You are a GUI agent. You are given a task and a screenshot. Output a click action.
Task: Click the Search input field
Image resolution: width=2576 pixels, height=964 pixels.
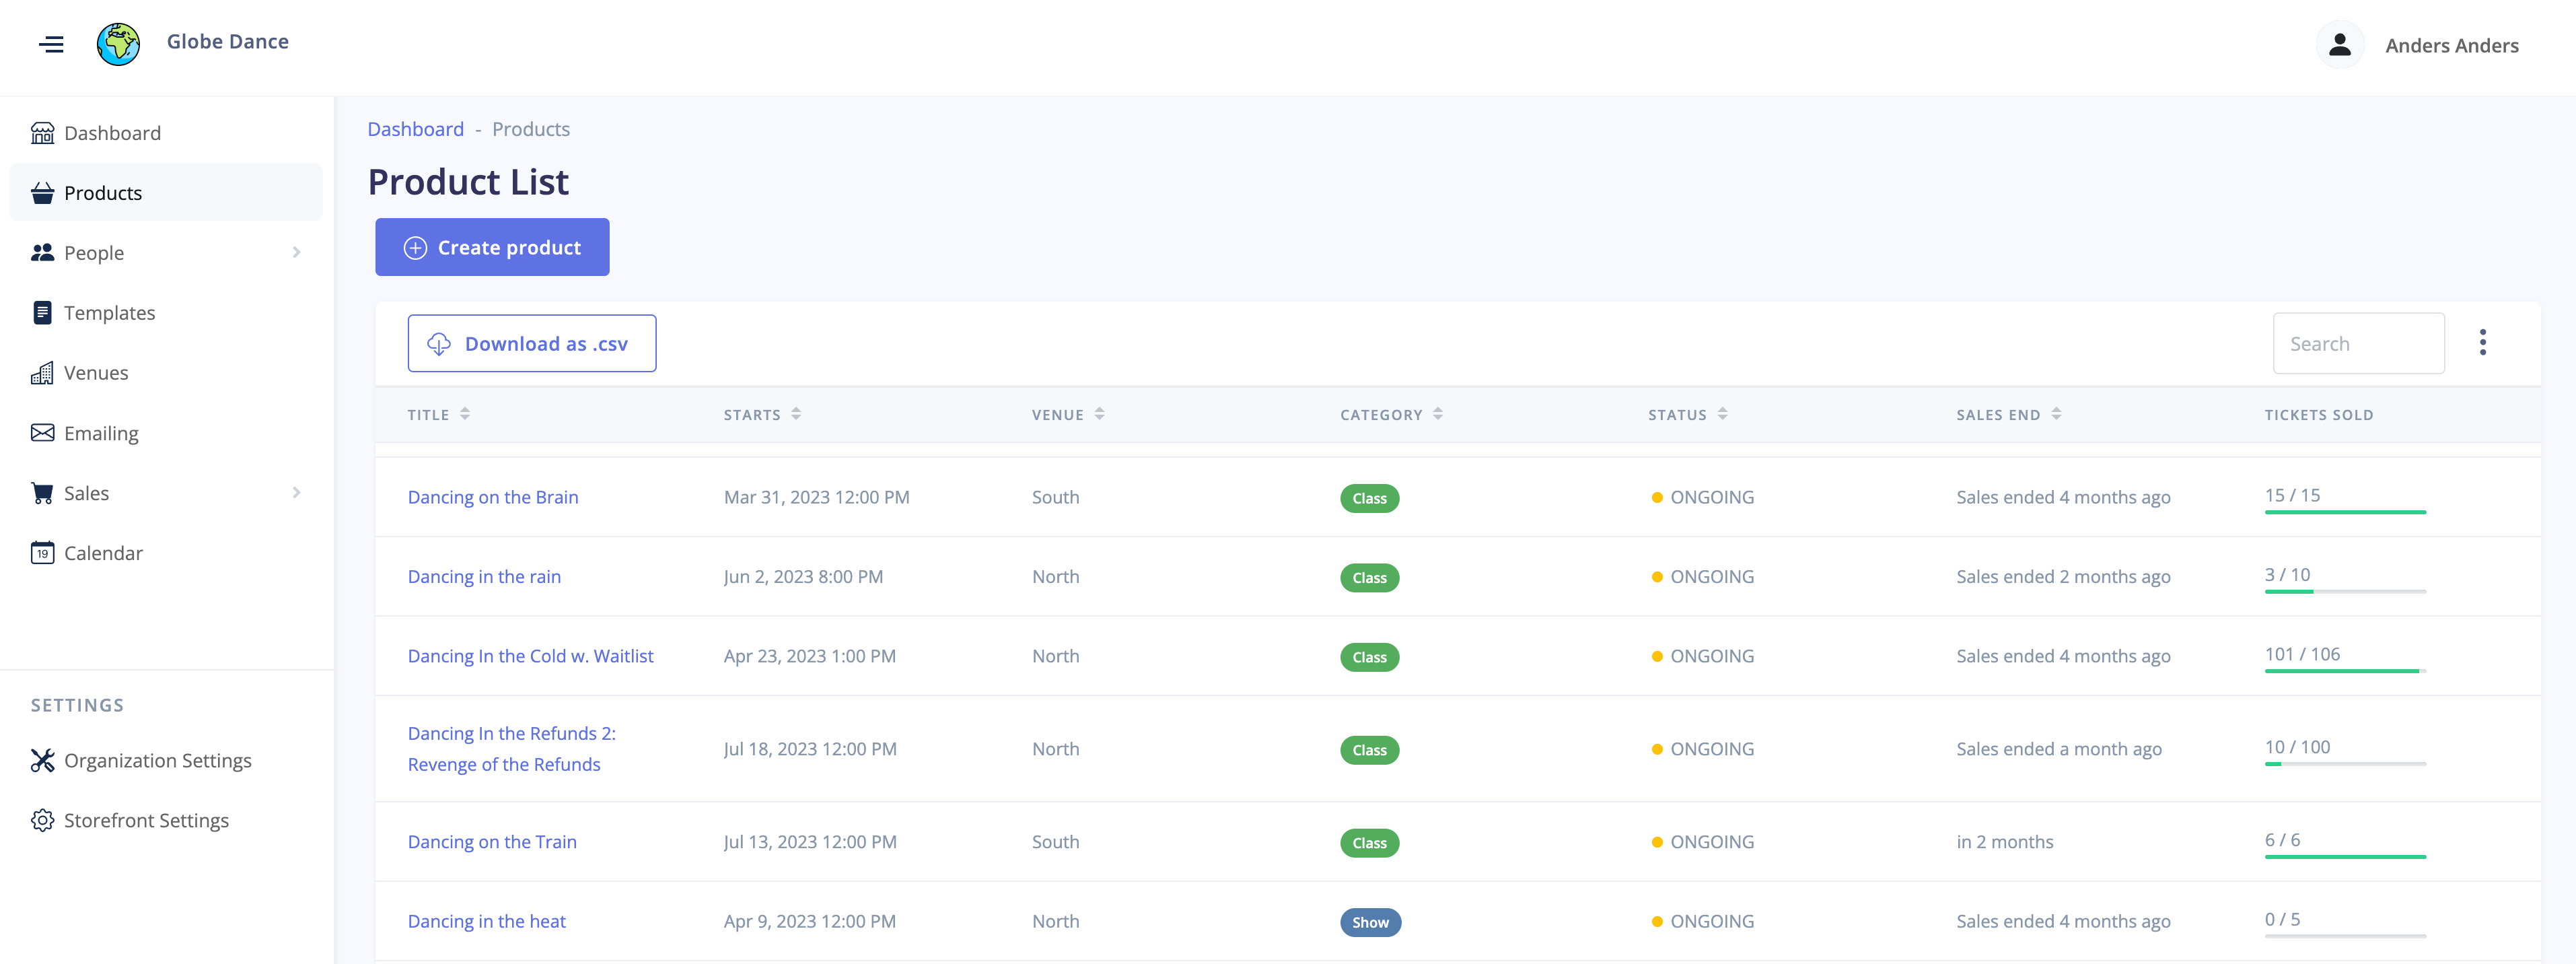tap(2358, 343)
